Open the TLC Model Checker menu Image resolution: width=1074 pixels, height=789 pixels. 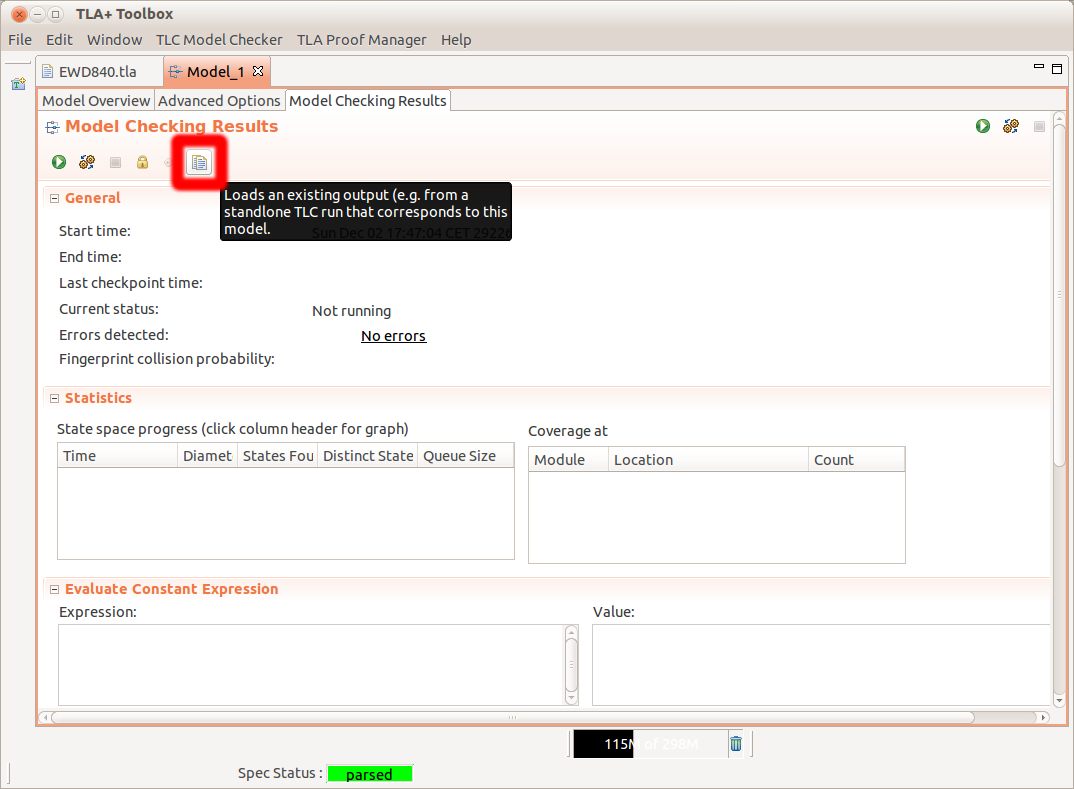(x=219, y=39)
